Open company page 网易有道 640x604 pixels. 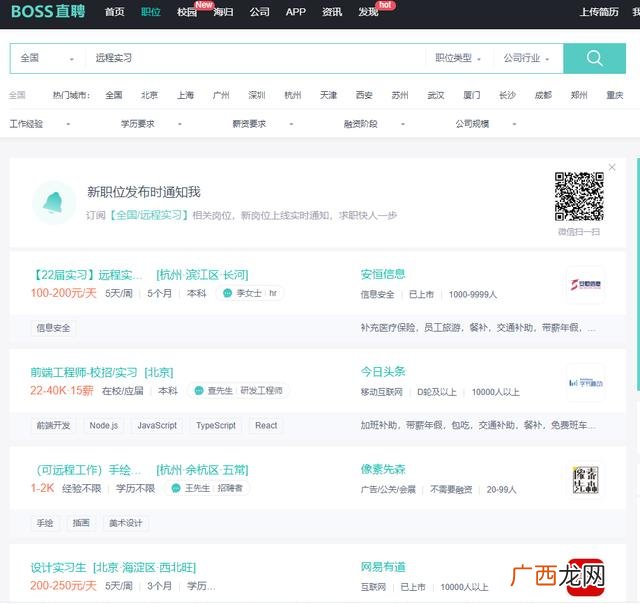(383, 567)
